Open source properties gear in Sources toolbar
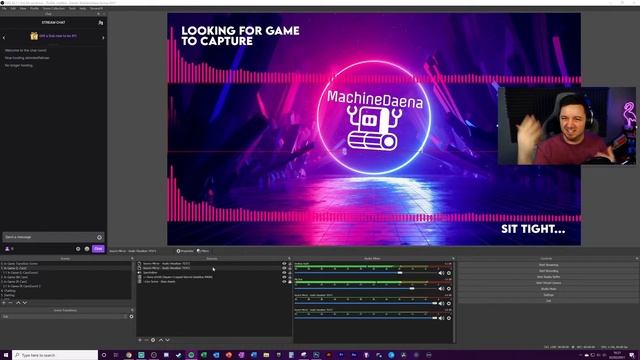Image resolution: width=640 pixels, height=360 pixels. [x=153, y=340]
